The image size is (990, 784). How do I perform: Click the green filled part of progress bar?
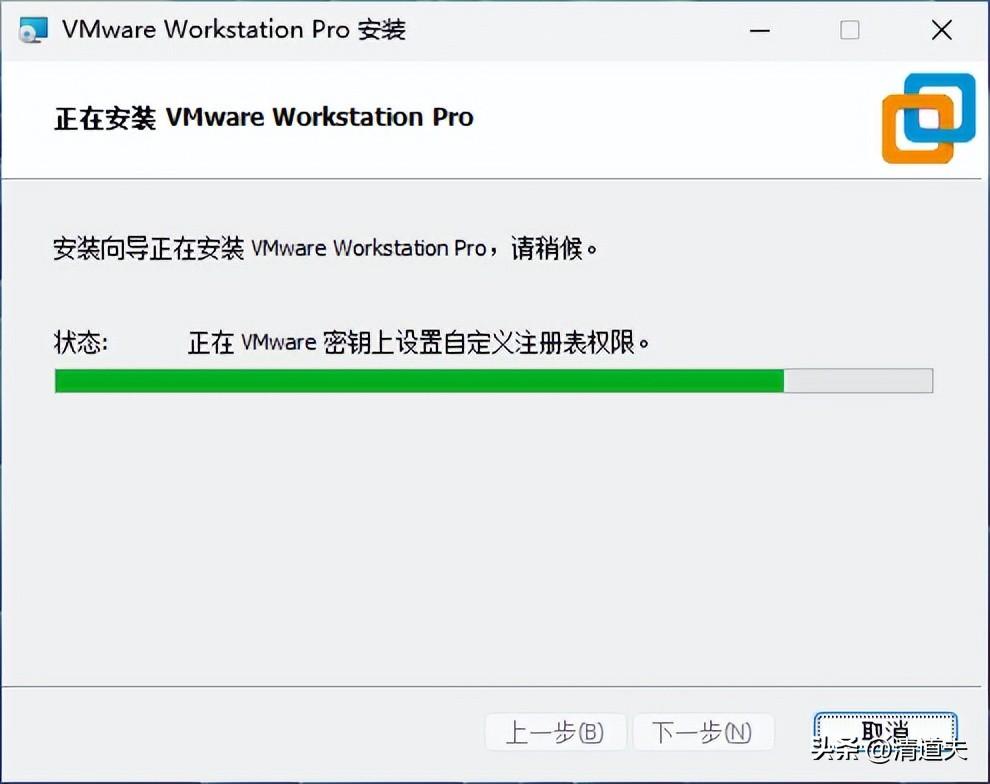click(419, 381)
